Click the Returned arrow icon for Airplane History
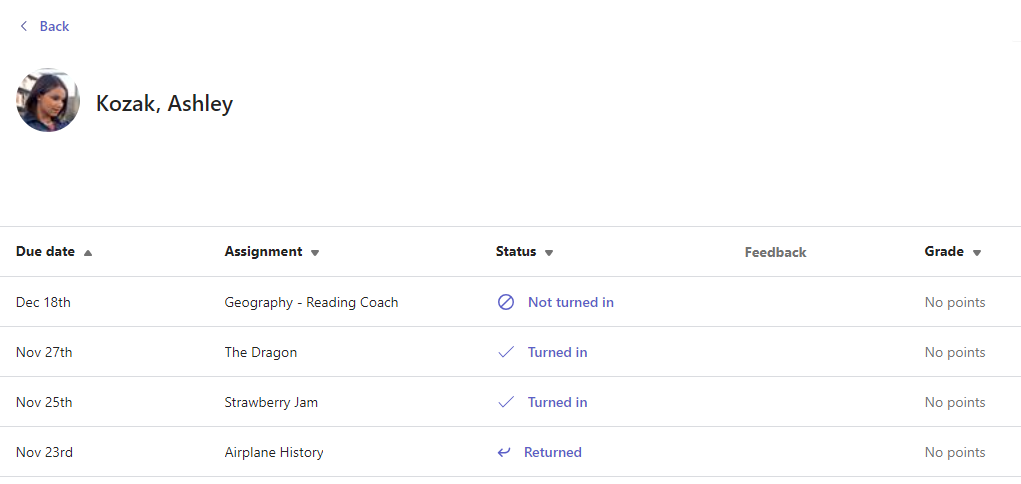This screenshot has height=484, width=1021. point(504,452)
